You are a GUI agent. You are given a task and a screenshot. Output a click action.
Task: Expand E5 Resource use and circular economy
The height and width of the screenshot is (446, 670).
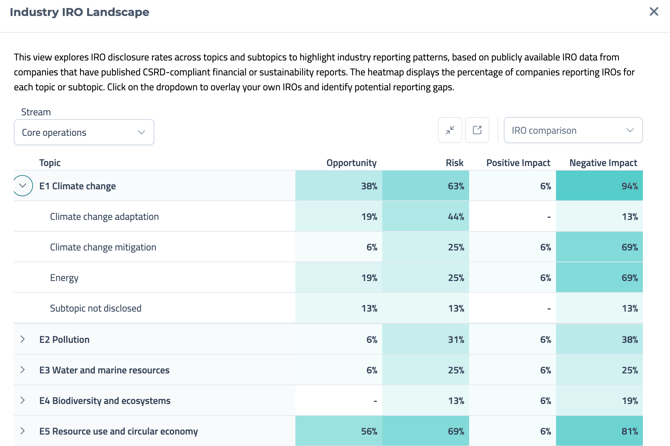click(x=23, y=431)
